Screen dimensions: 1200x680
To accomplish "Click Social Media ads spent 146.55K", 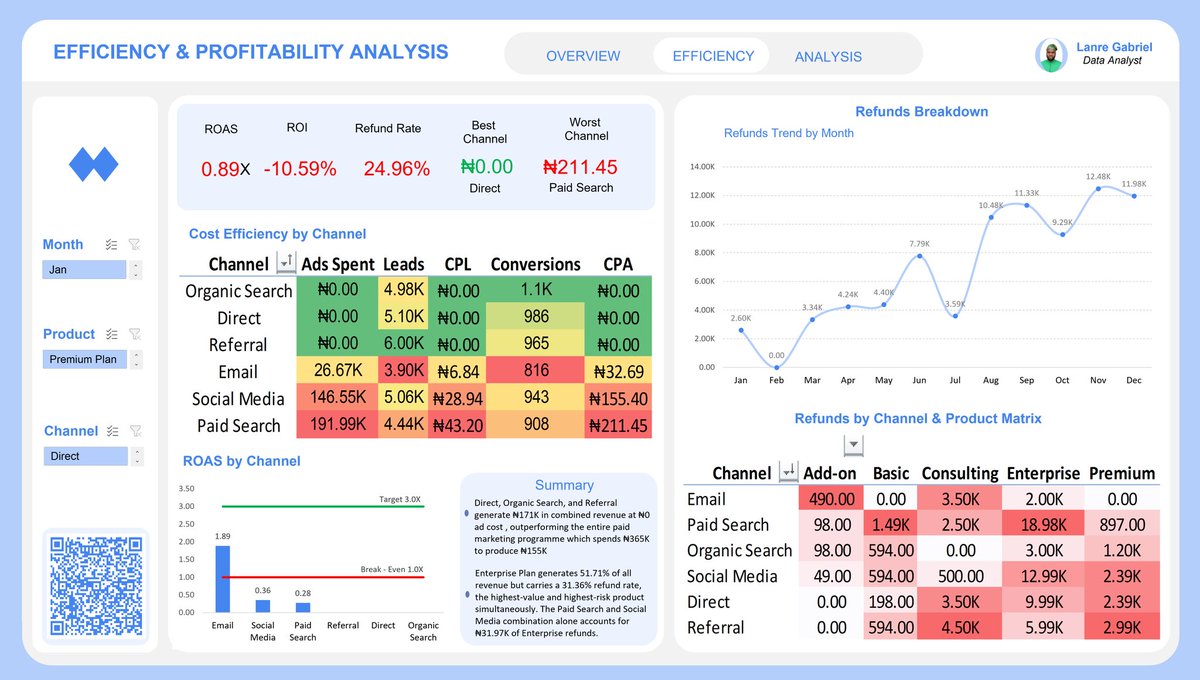I will tap(338, 398).
